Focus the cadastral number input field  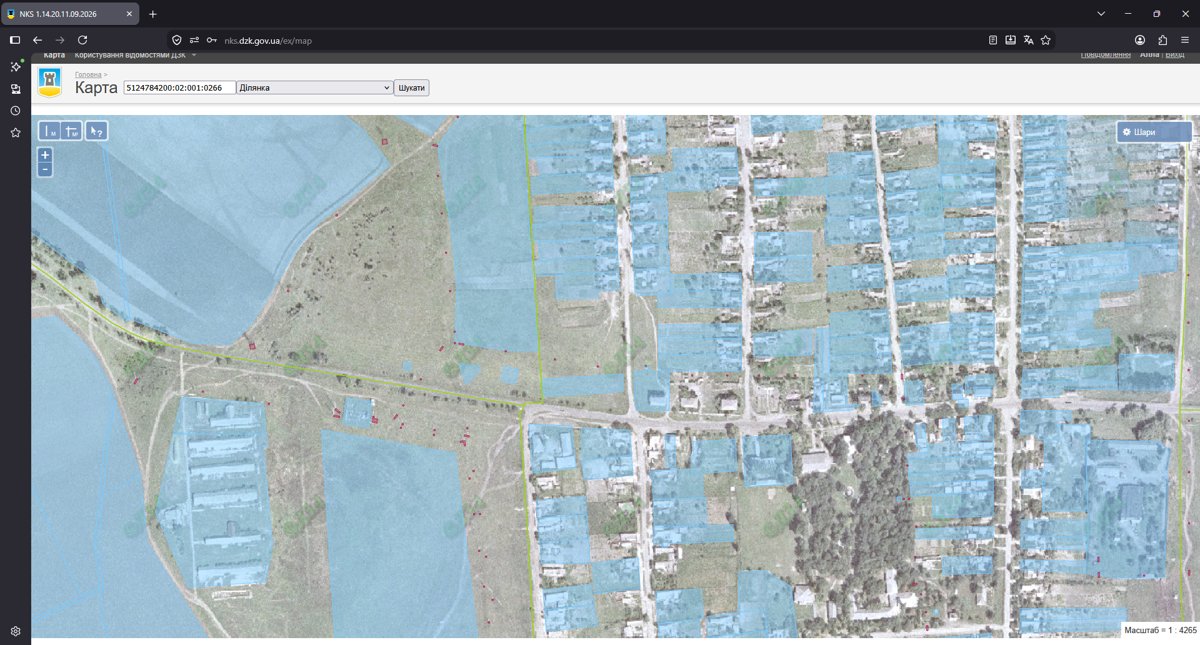coord(179,88)
